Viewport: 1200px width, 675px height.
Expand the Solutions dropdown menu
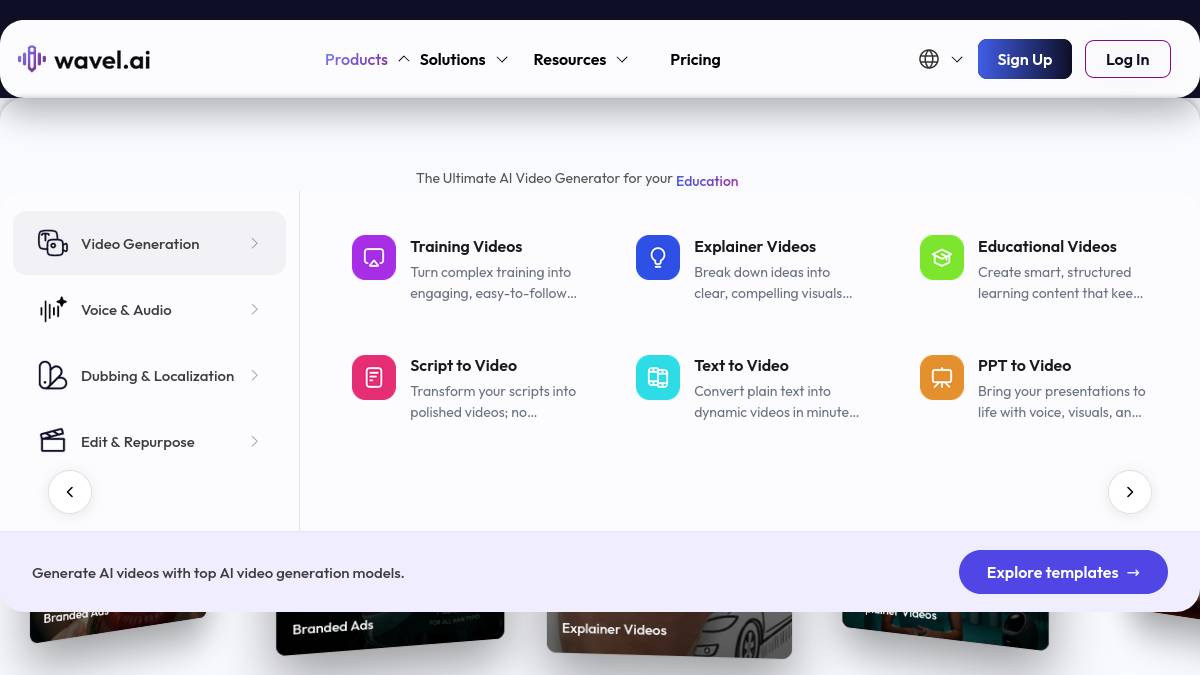point(464,59)
